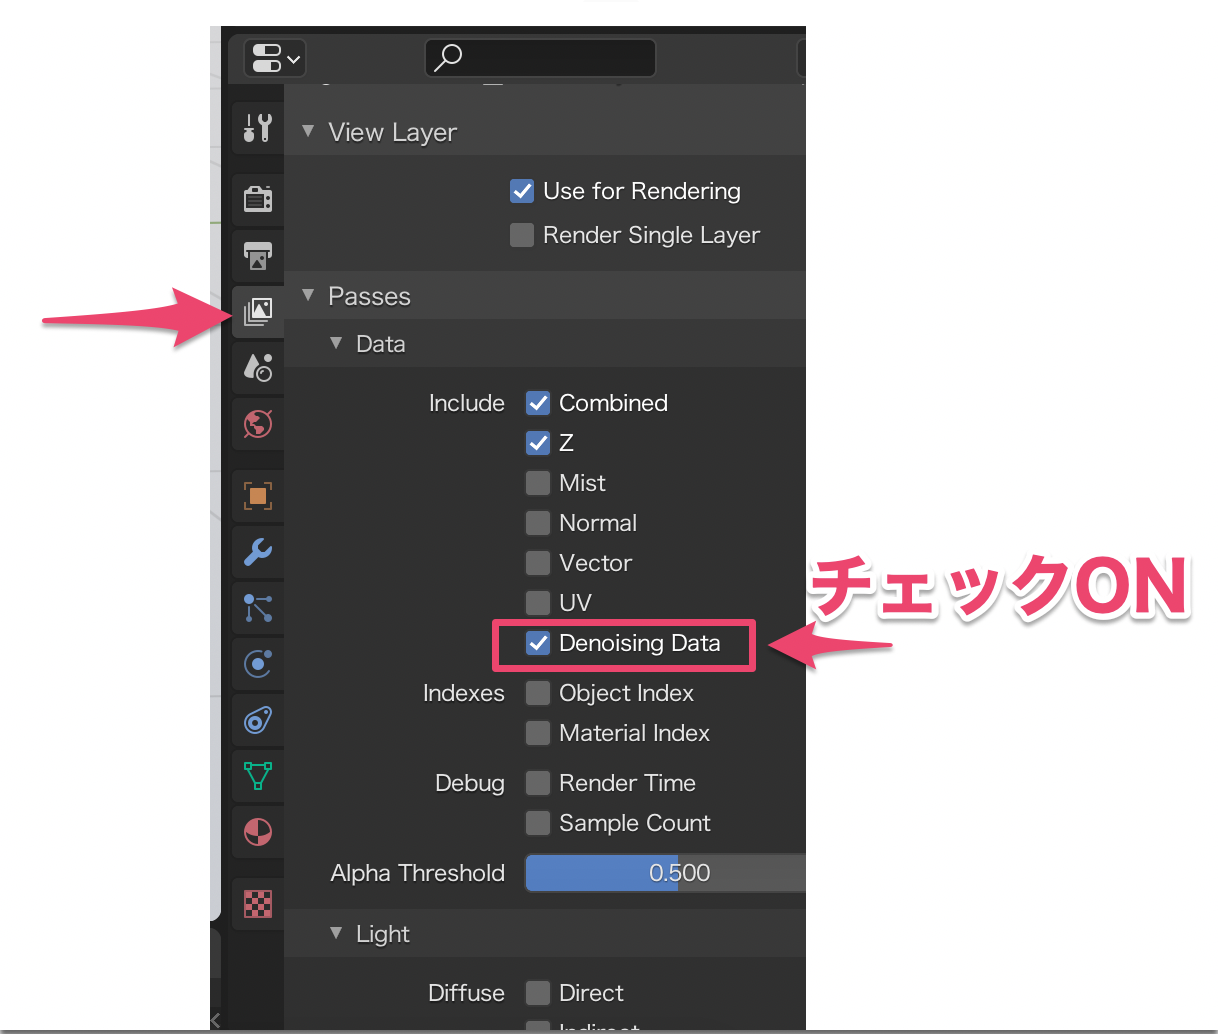Screen dimensions: 1218x1034
Task: Collapse the View Layer section
Action: click(x=308, y=131)
